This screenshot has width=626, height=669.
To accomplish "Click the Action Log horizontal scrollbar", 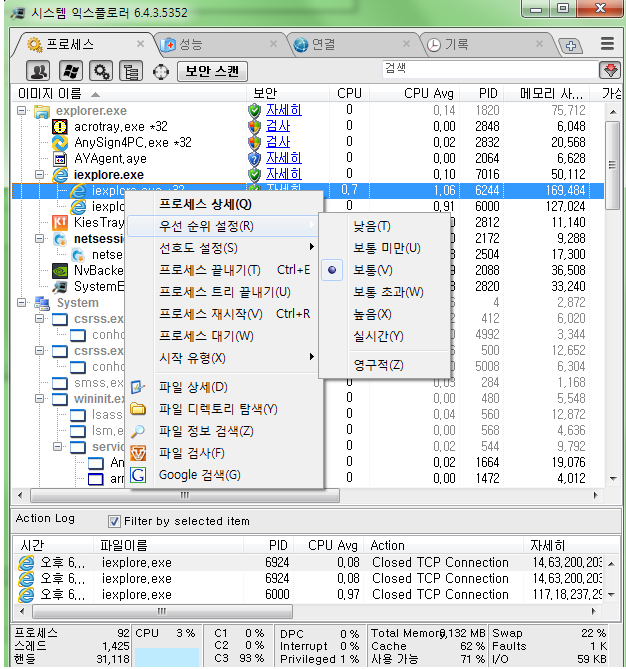I will coord(162,611).
